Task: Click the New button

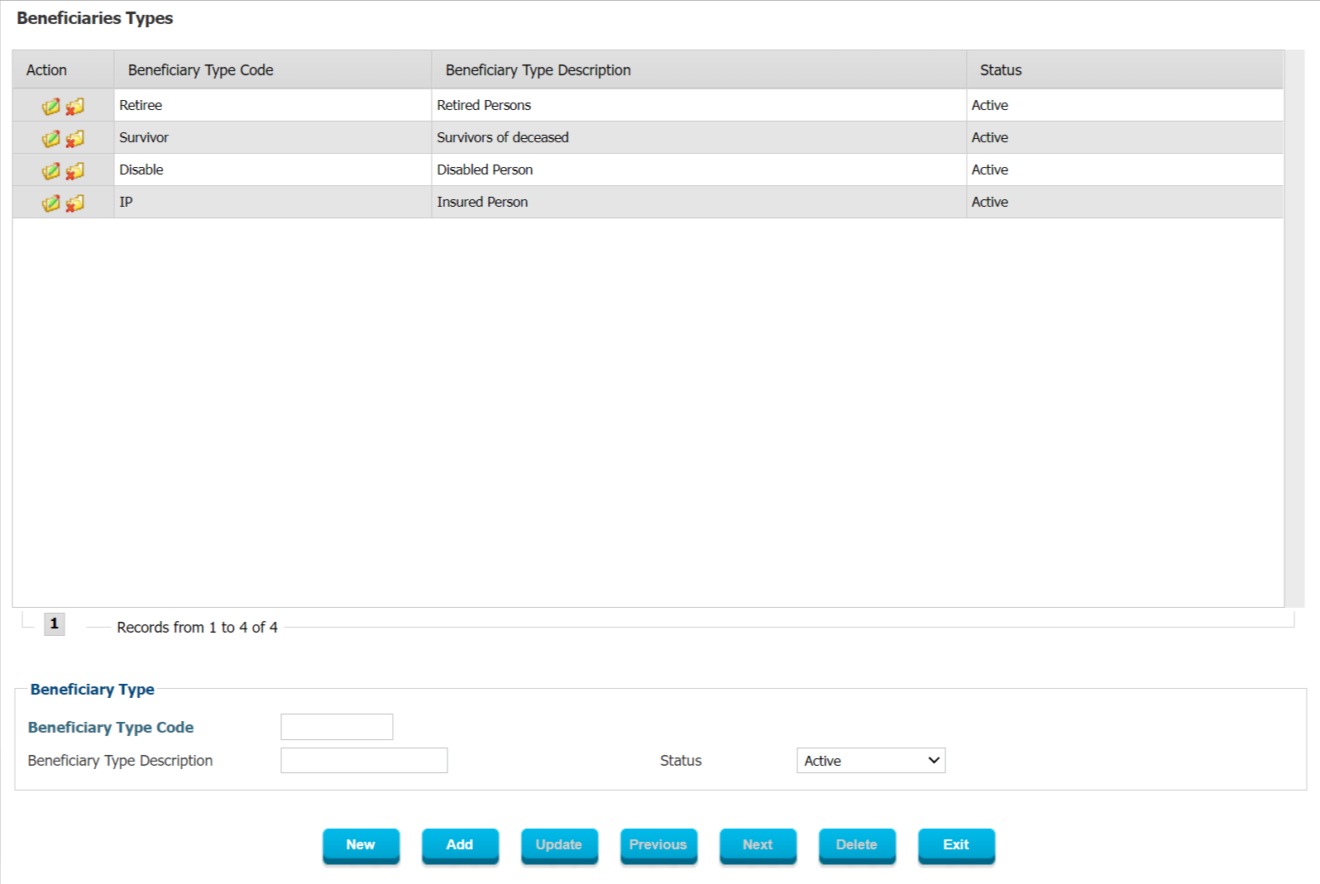Action: click(361, 845)
